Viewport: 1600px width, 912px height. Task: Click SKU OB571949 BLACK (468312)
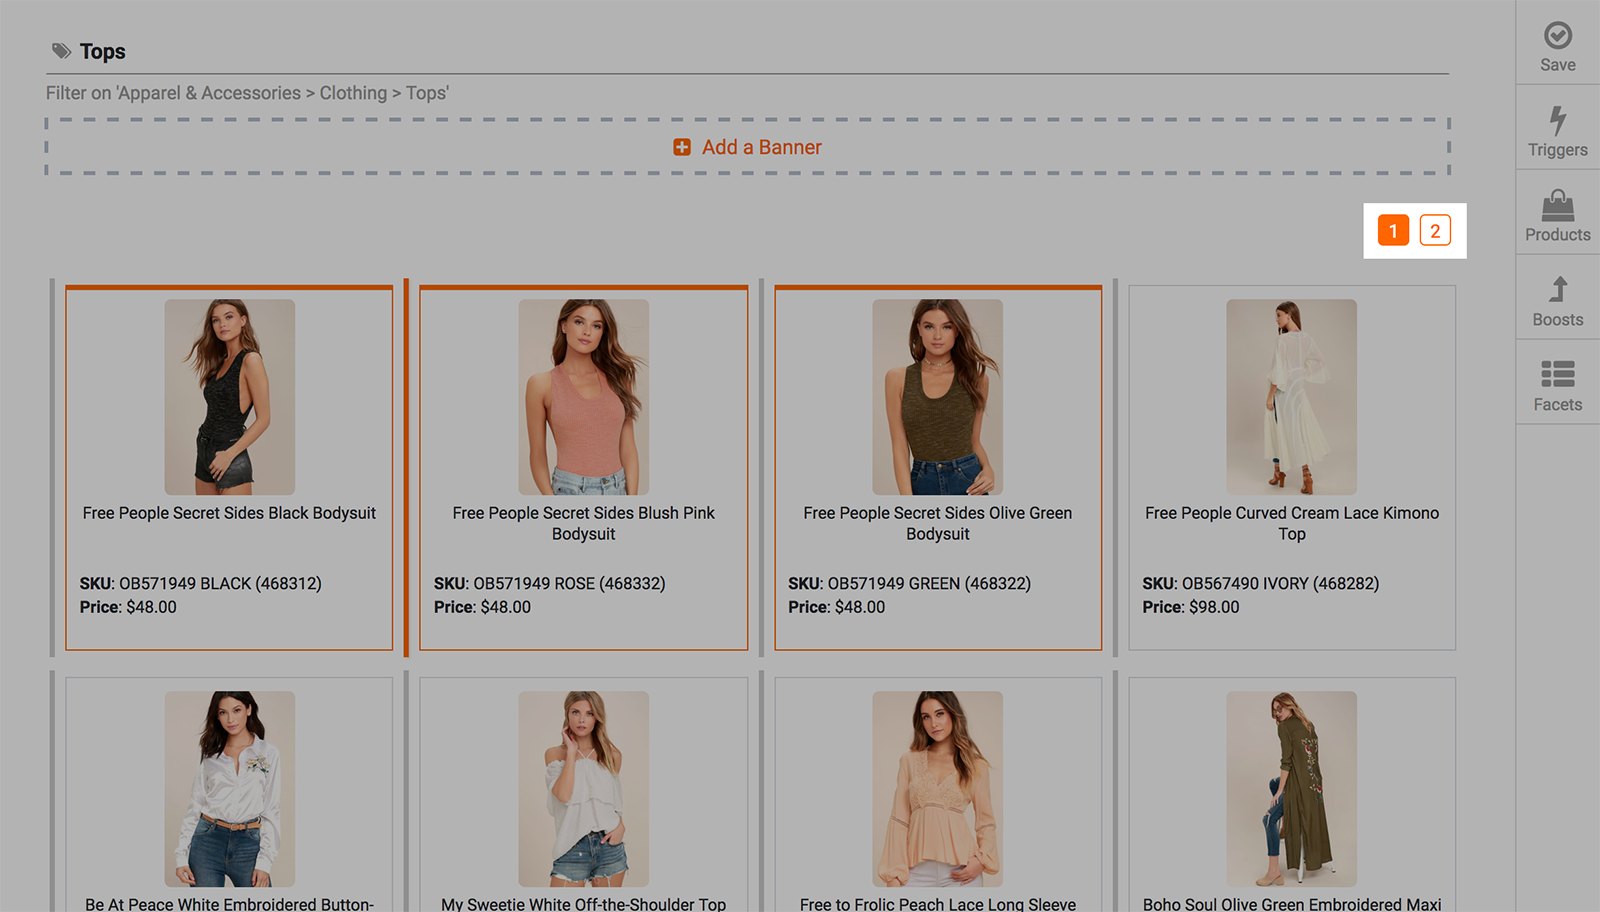click(x=201, y=583)
